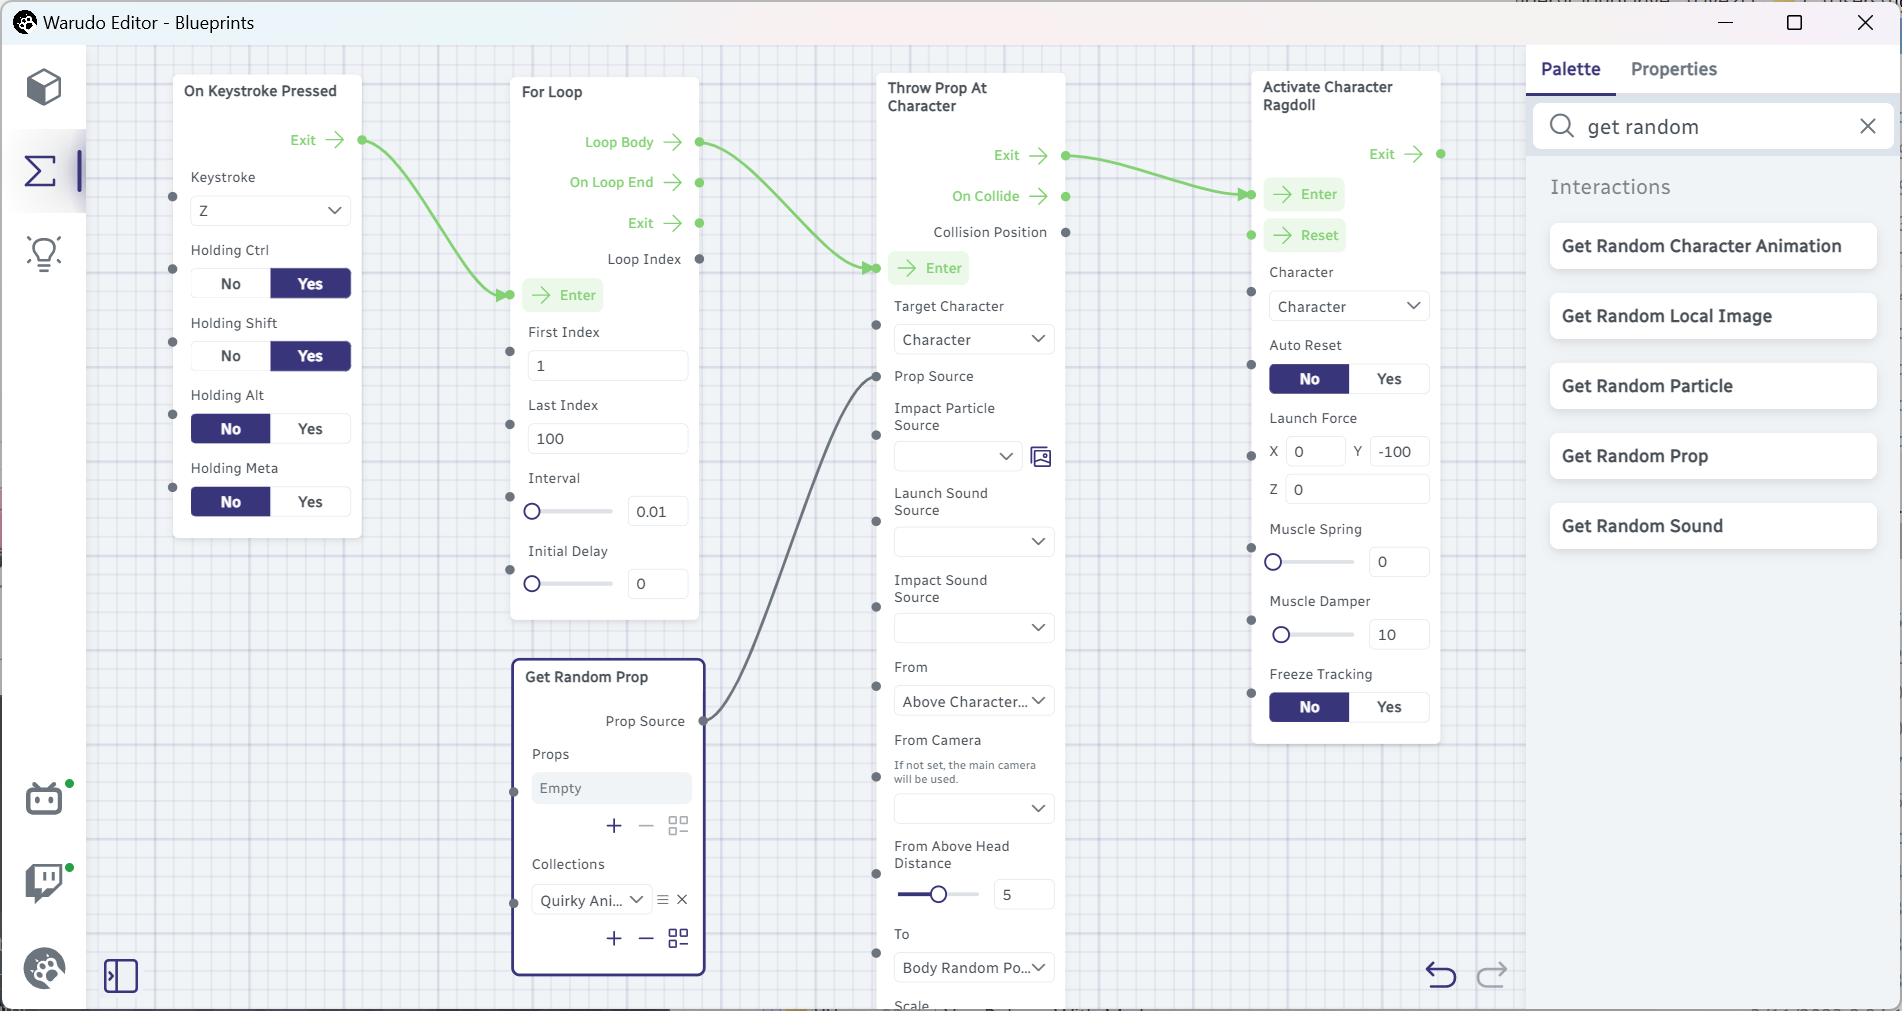Click the redo arrow icon
This screenshot has height=1011, width=1902.
pos(1492,974)
